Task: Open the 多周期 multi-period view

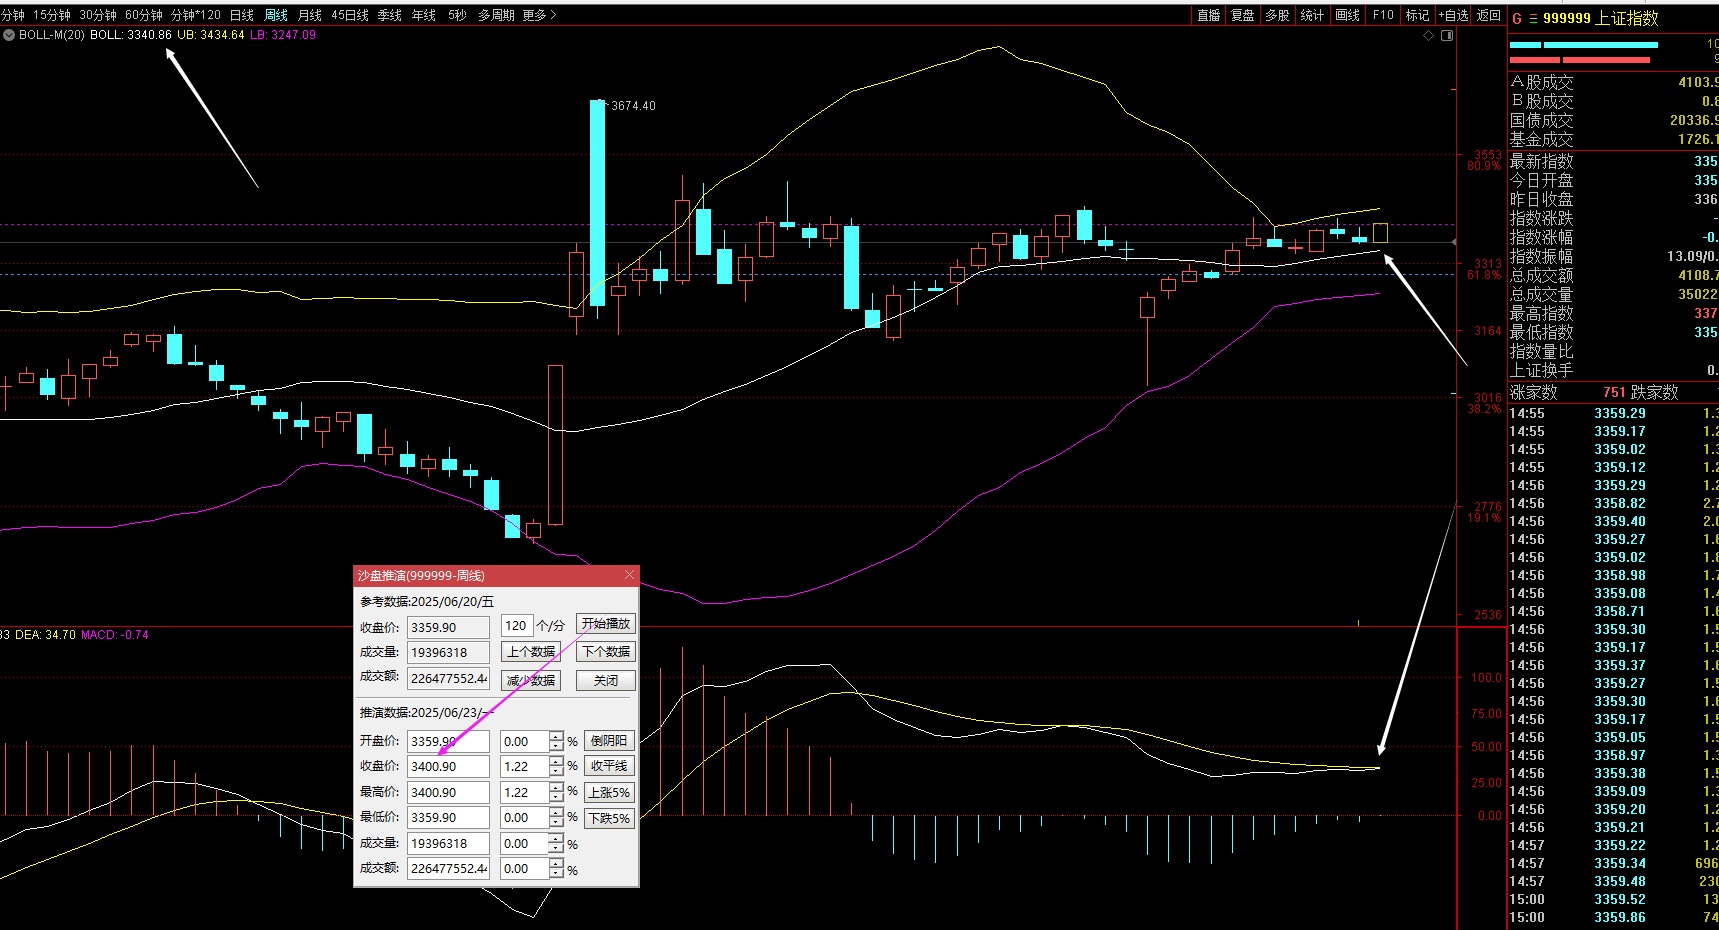Action: tap(496, 15)
